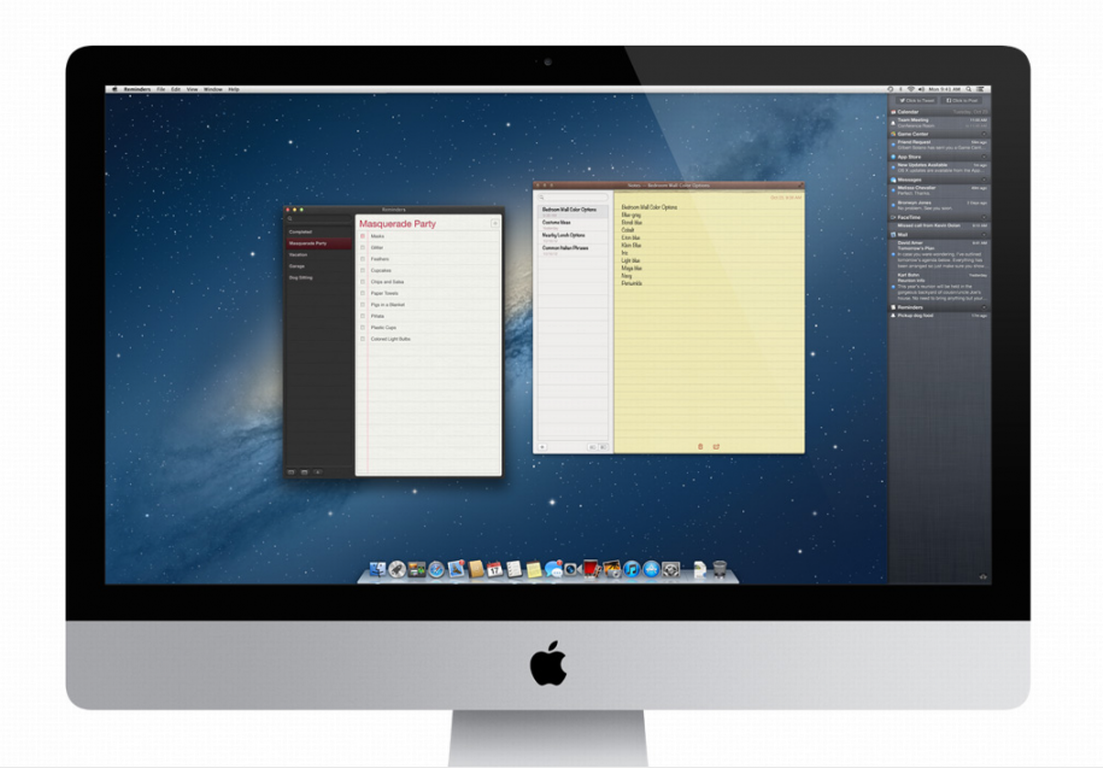Open the Window menu
Viewport: 1103px width, 768px height.
point(213,89)
